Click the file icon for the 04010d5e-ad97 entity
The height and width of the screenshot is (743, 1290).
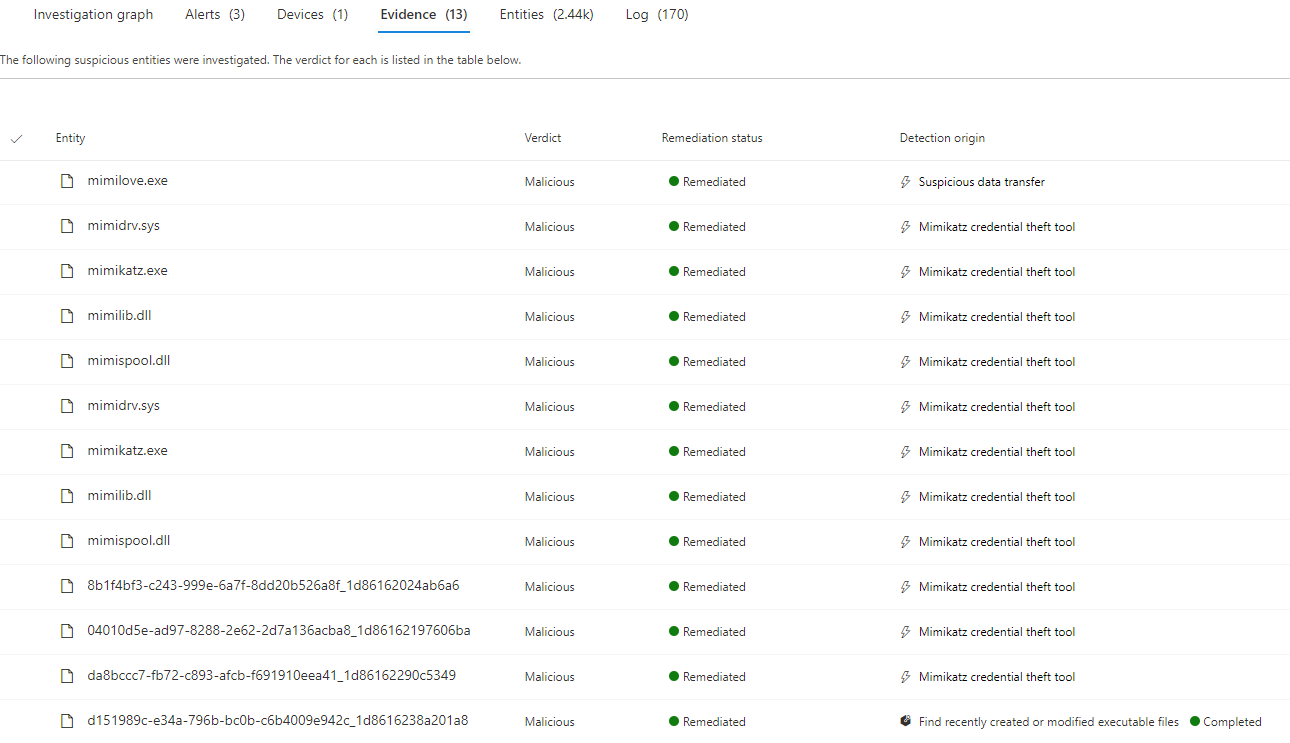pyautogui.click(x=67, y=631)
